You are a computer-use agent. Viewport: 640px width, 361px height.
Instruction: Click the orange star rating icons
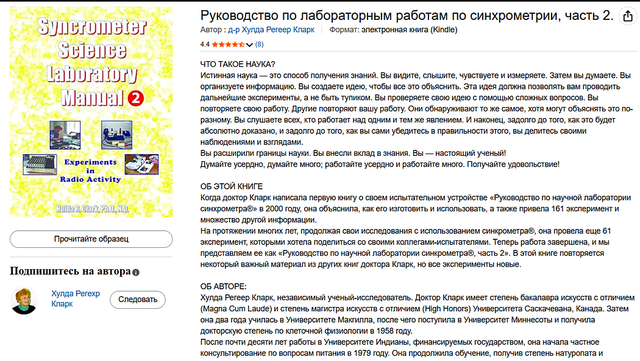pyautogui.click(x=228, y=44)
